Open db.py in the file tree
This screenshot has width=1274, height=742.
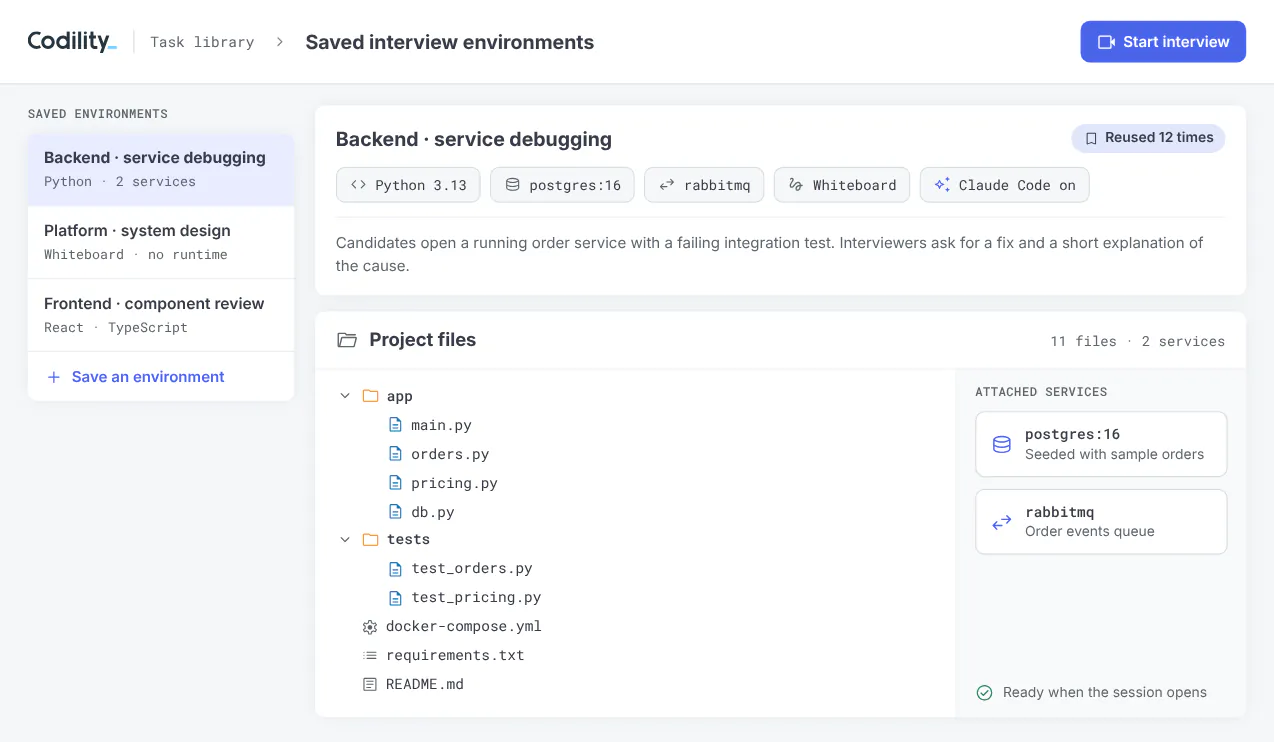pos(433,512)
